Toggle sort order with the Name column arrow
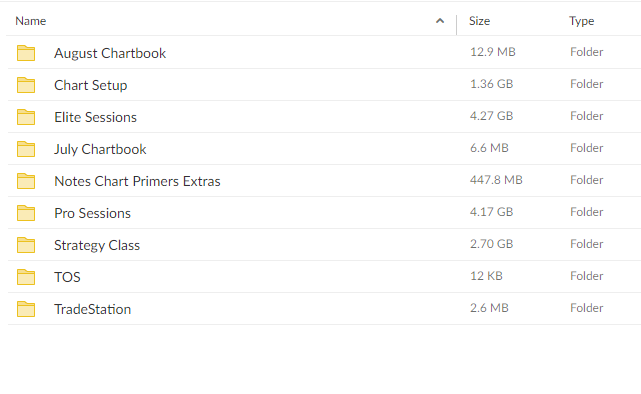This screenshot has width=641, height=394. (x=440, y=21)
